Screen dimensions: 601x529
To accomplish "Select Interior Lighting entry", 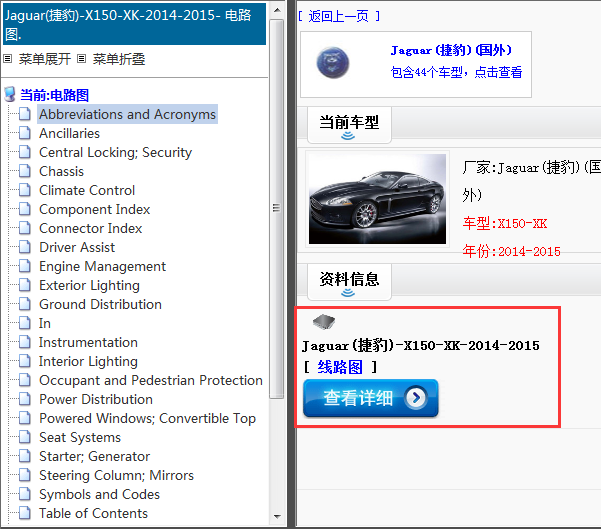I will (88, 361).
